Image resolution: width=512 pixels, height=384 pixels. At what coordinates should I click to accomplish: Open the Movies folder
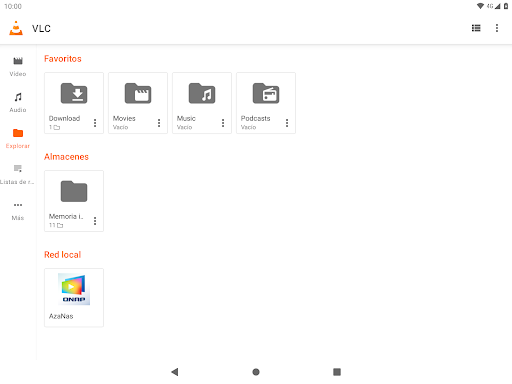tap(138, 103)
